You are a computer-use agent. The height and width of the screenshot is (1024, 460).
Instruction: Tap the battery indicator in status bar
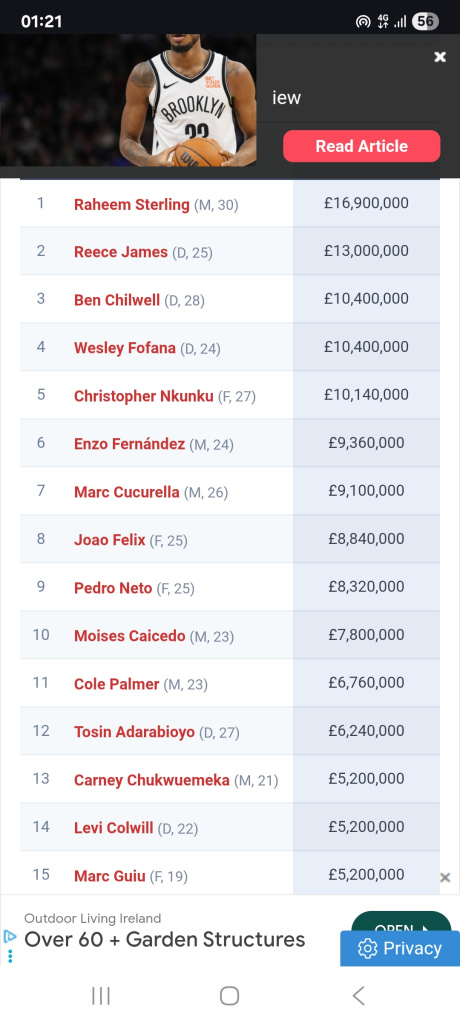tap(425, 22)
